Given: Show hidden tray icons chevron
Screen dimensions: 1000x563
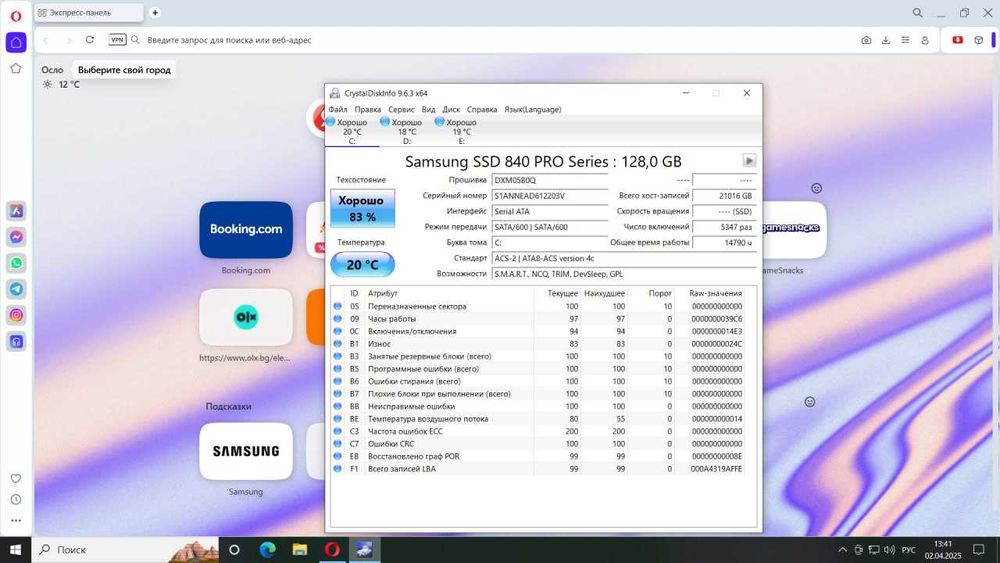Looking at the screenshot, I should click(842, 550).
